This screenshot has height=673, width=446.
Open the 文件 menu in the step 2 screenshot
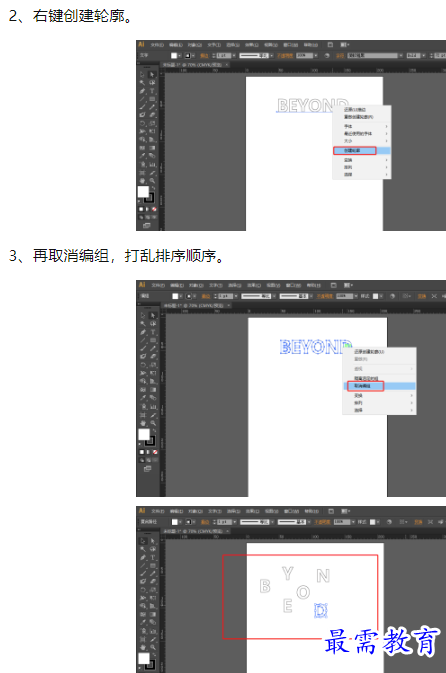(x=157, y=45)
